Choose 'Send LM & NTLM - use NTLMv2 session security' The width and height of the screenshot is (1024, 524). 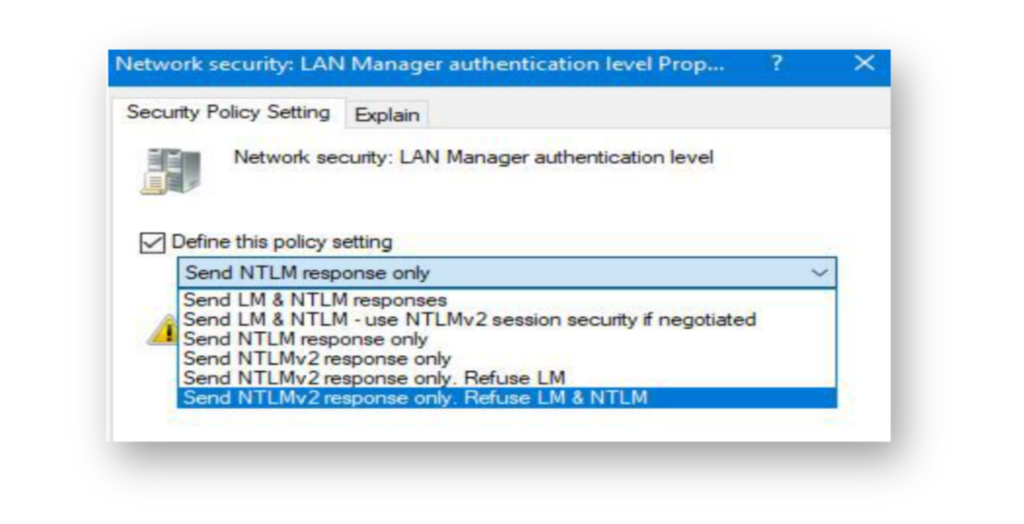[507, 319]
